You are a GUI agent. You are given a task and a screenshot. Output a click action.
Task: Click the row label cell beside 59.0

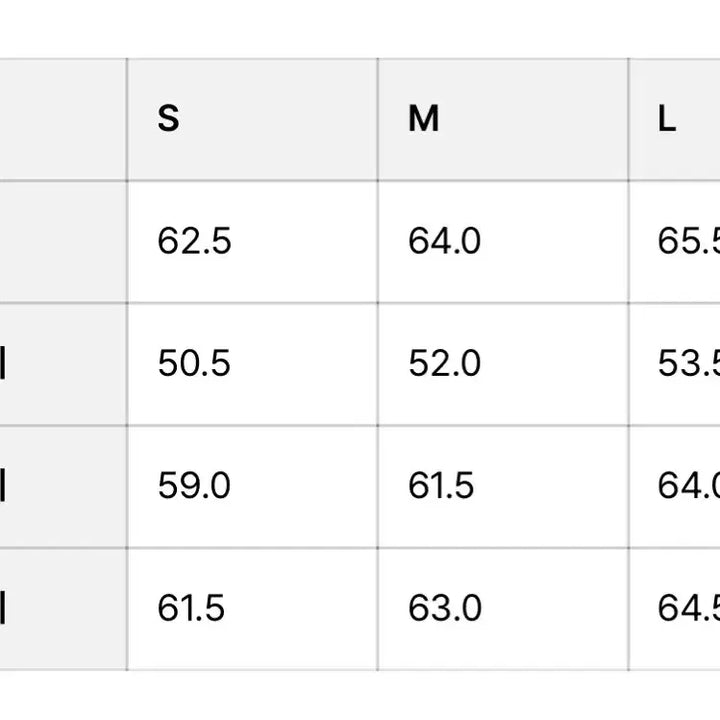62,486
